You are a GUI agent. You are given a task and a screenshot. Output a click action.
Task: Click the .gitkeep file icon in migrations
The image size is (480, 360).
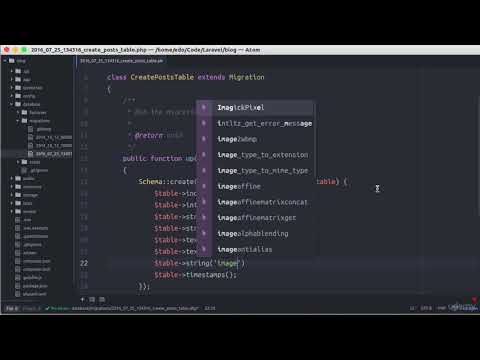[x=31, y=129]
